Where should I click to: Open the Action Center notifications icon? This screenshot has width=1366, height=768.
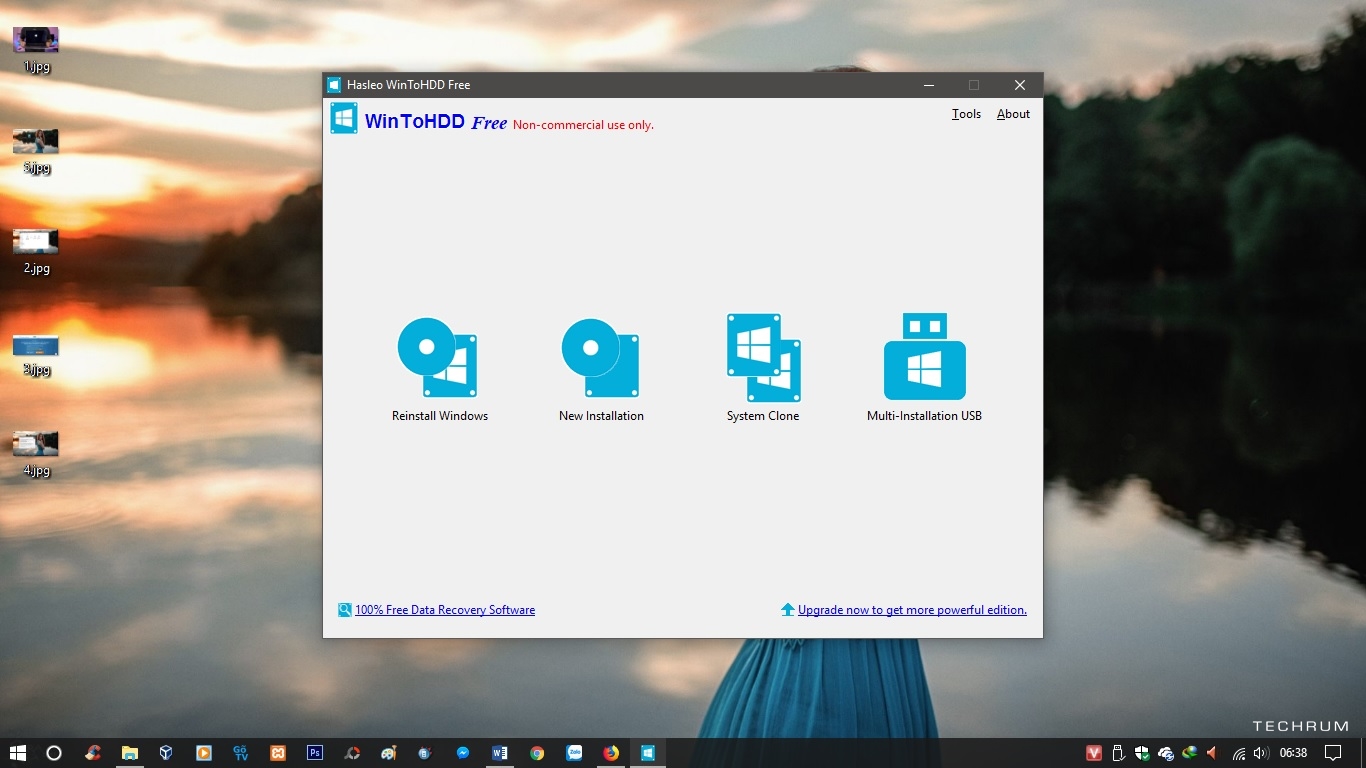tap(1333, 753)
